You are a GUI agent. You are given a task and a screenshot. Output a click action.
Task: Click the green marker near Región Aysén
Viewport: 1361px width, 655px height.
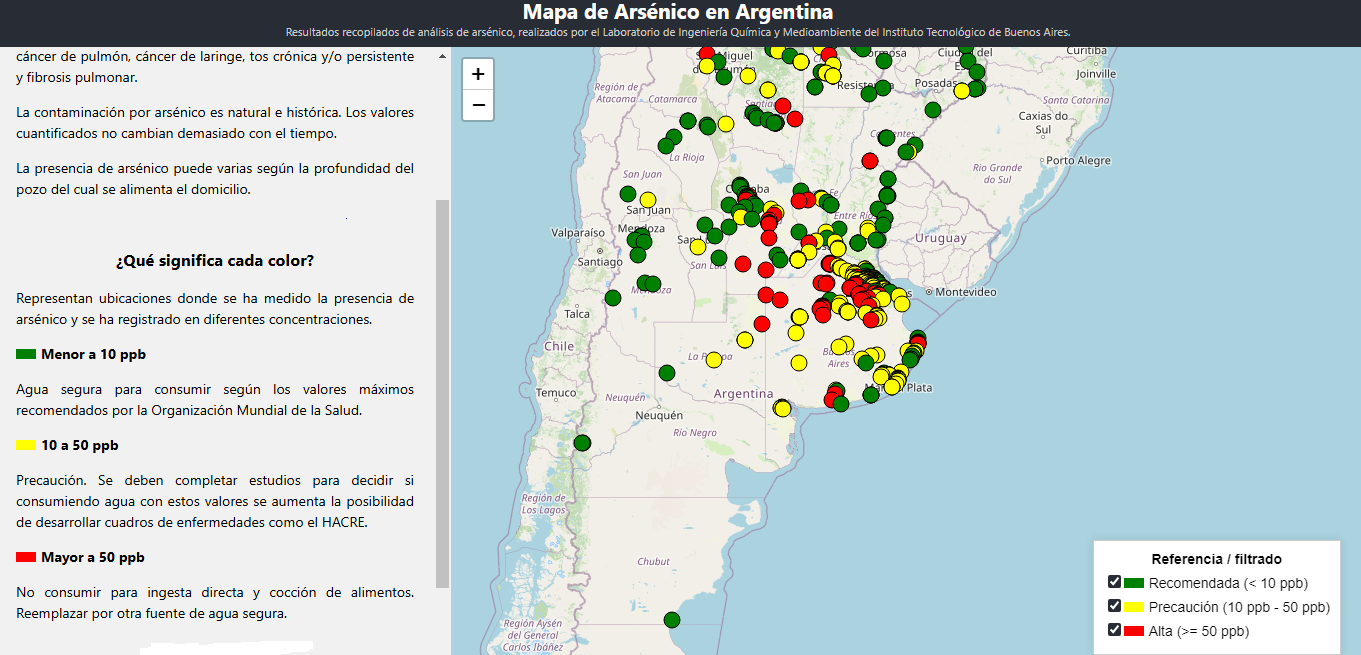(x=672, y=620)
